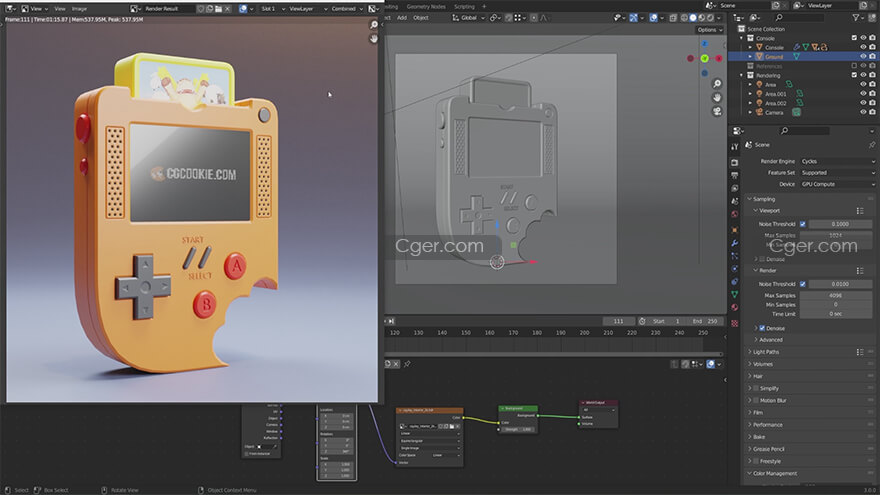Uncheck the Render Denoise checkbox

[x=762, y=328]
